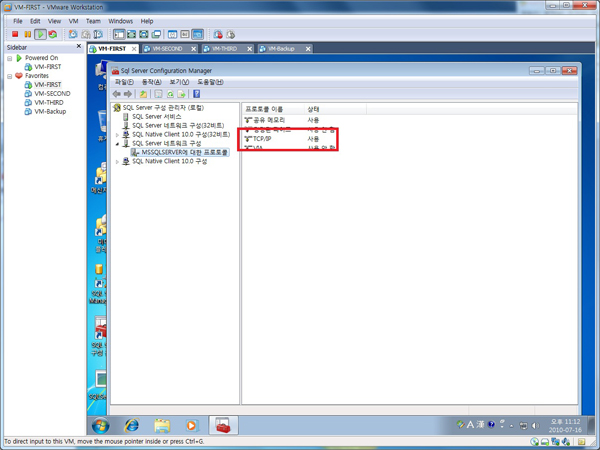Screen dimensions: 600x450
Task: Click the Refresh toolbar icon
Action: pos(170,94)
